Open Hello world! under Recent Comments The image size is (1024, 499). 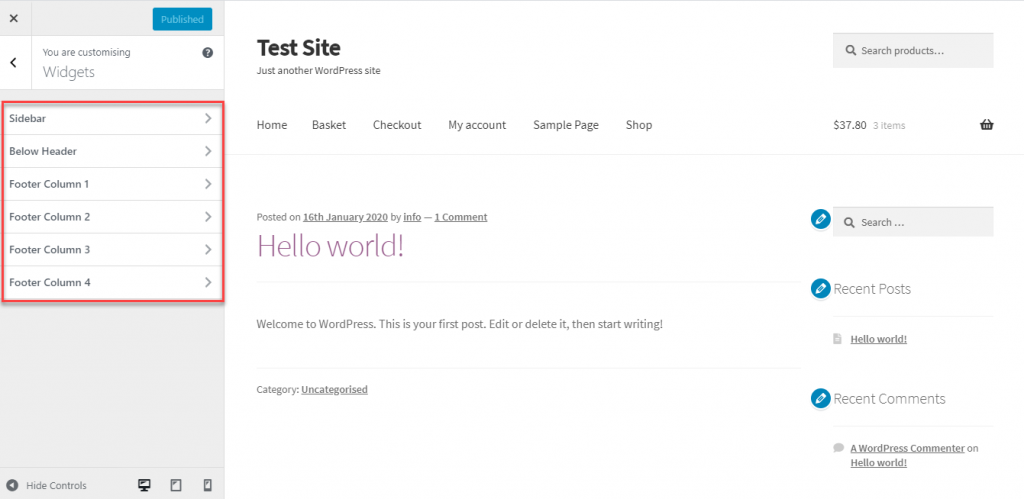(878, 462)
